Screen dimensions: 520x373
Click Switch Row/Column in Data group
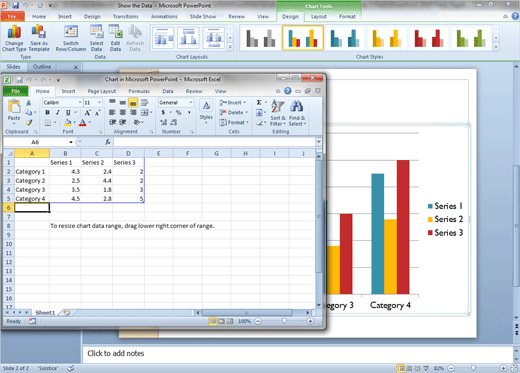[71, 38]
